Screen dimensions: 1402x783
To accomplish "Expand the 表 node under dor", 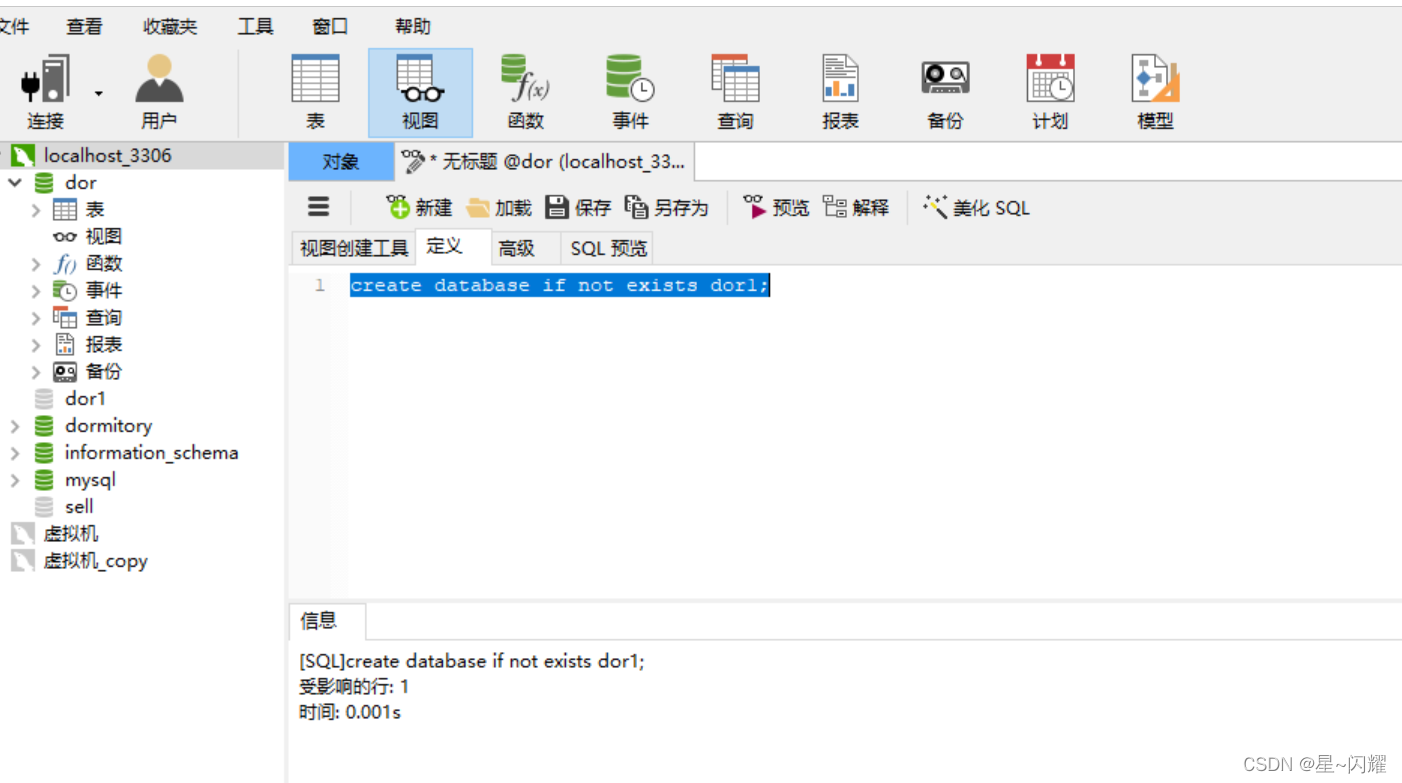I will tap(36, 209).
